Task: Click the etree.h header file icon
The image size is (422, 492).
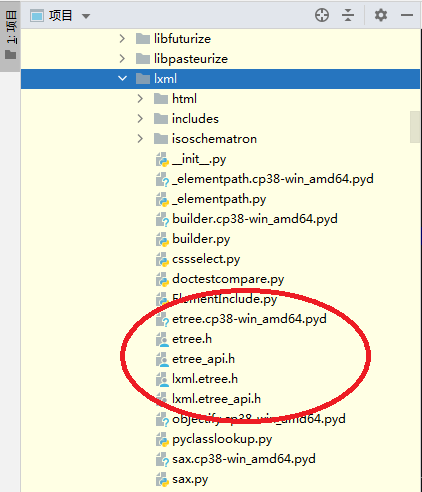Action: coord(162,339)
